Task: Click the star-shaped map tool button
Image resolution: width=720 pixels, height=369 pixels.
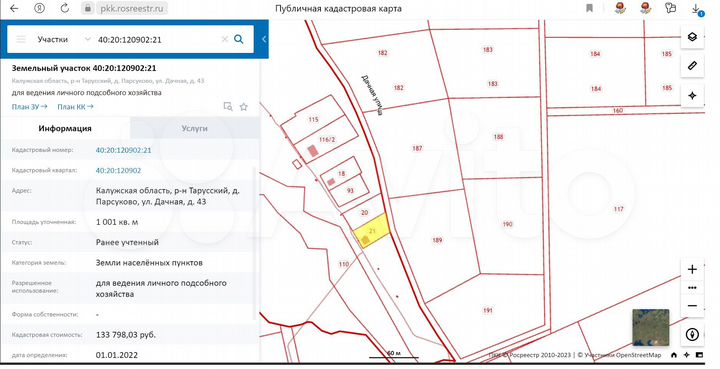Action: tap(692, 95)
